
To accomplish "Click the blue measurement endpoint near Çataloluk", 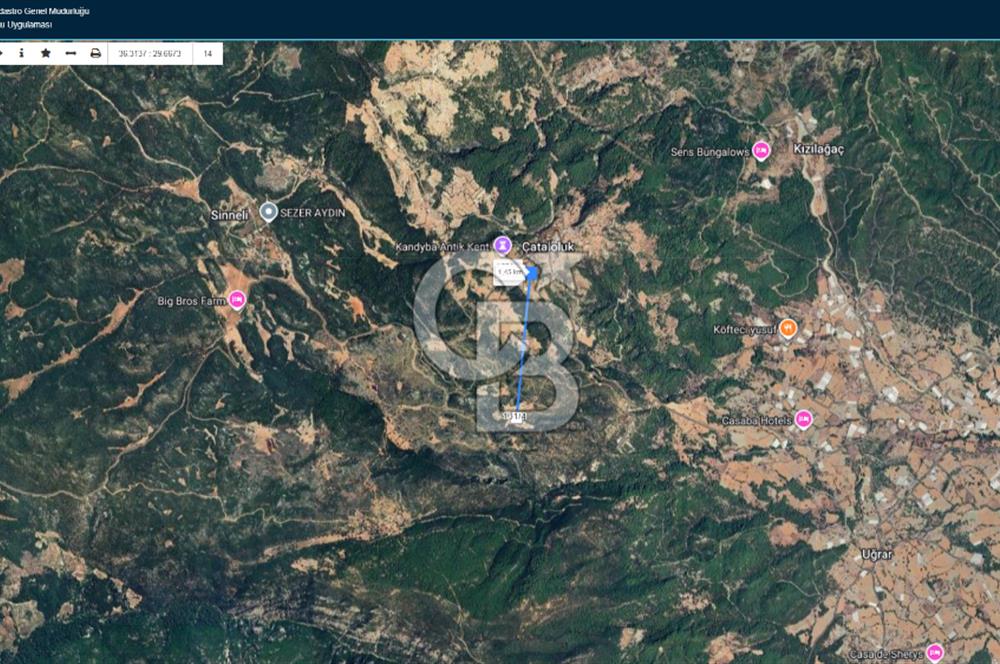I will click(533, 272).
